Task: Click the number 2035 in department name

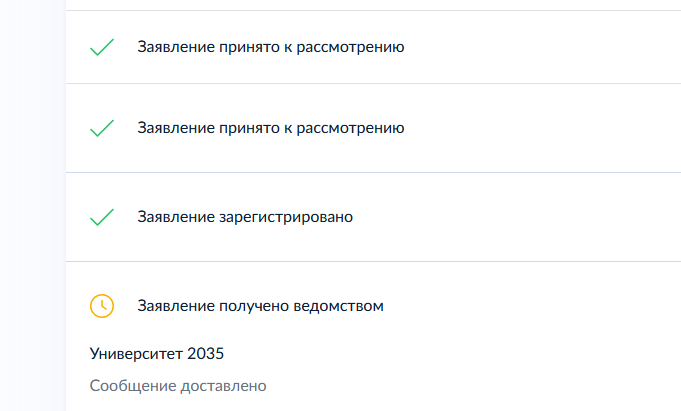Action: [205, 354]
